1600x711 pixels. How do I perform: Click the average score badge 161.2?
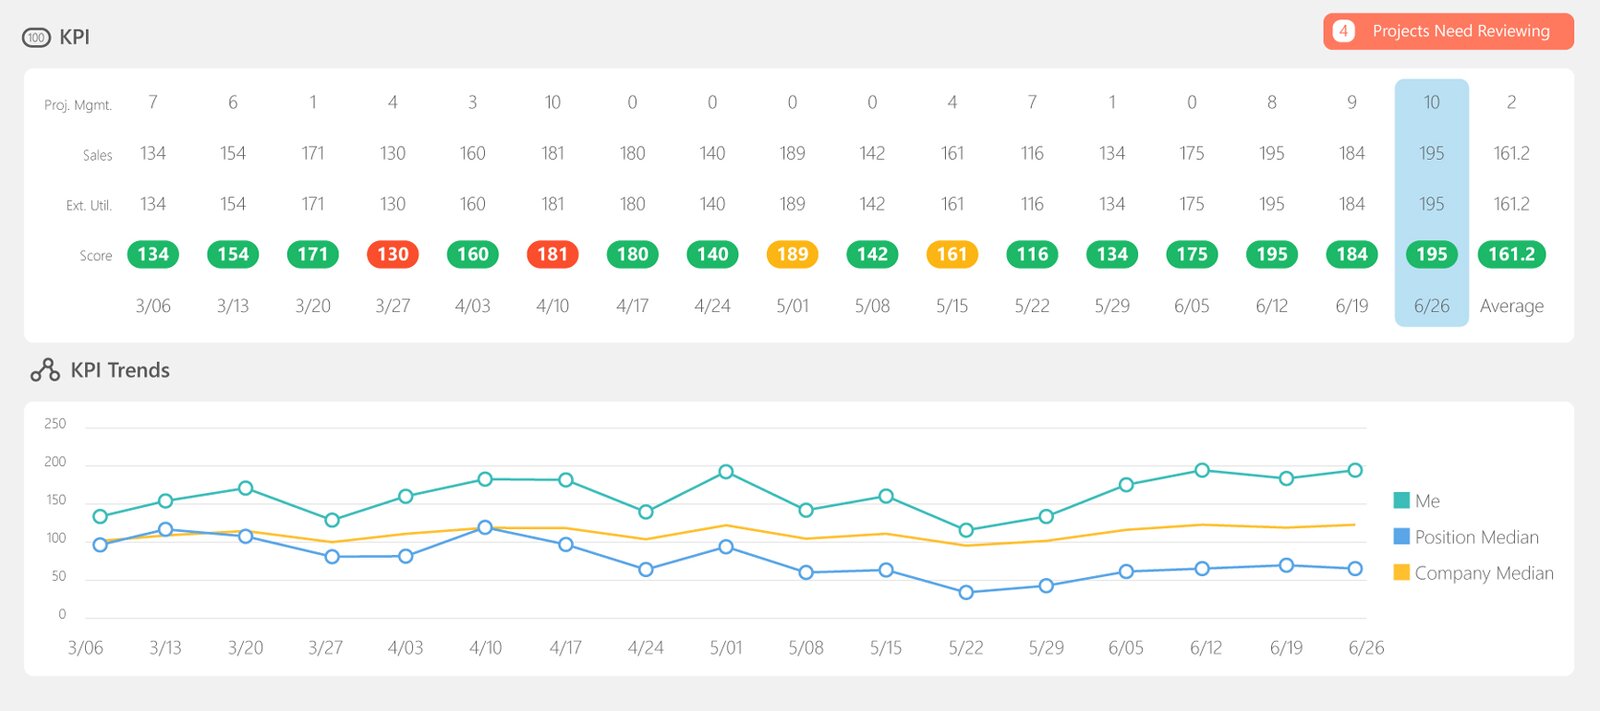pos(1512,254)
